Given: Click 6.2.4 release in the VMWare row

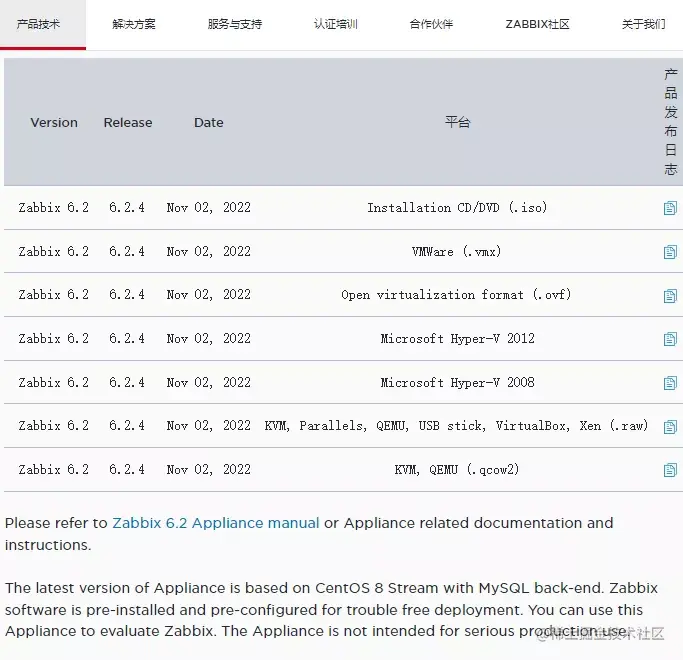Looking at the screenshot, I should coord(127,251).
